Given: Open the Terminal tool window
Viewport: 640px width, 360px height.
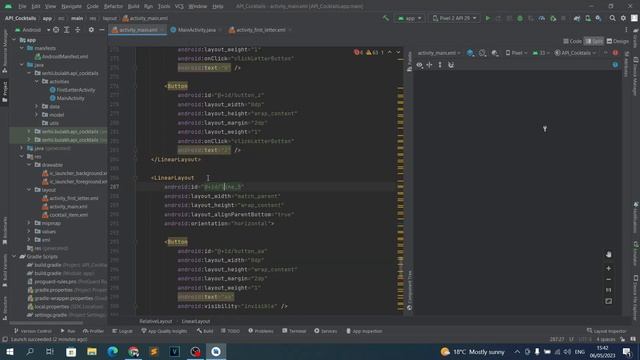Looking at the screenshot, I should click(294, 331).
